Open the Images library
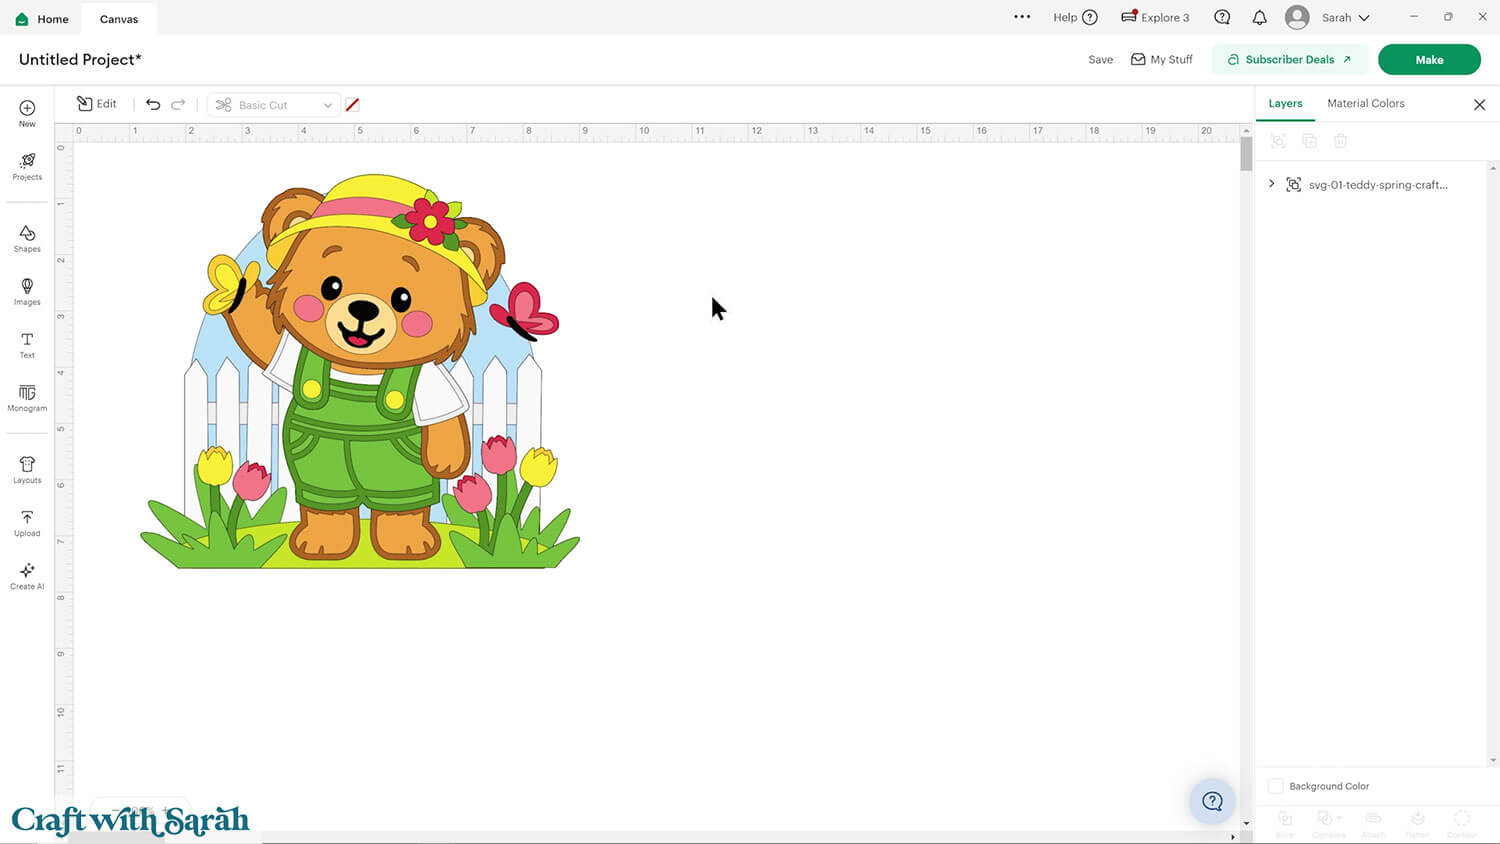This screenshot has width=1500, height=844. click(x=27, y=291)
